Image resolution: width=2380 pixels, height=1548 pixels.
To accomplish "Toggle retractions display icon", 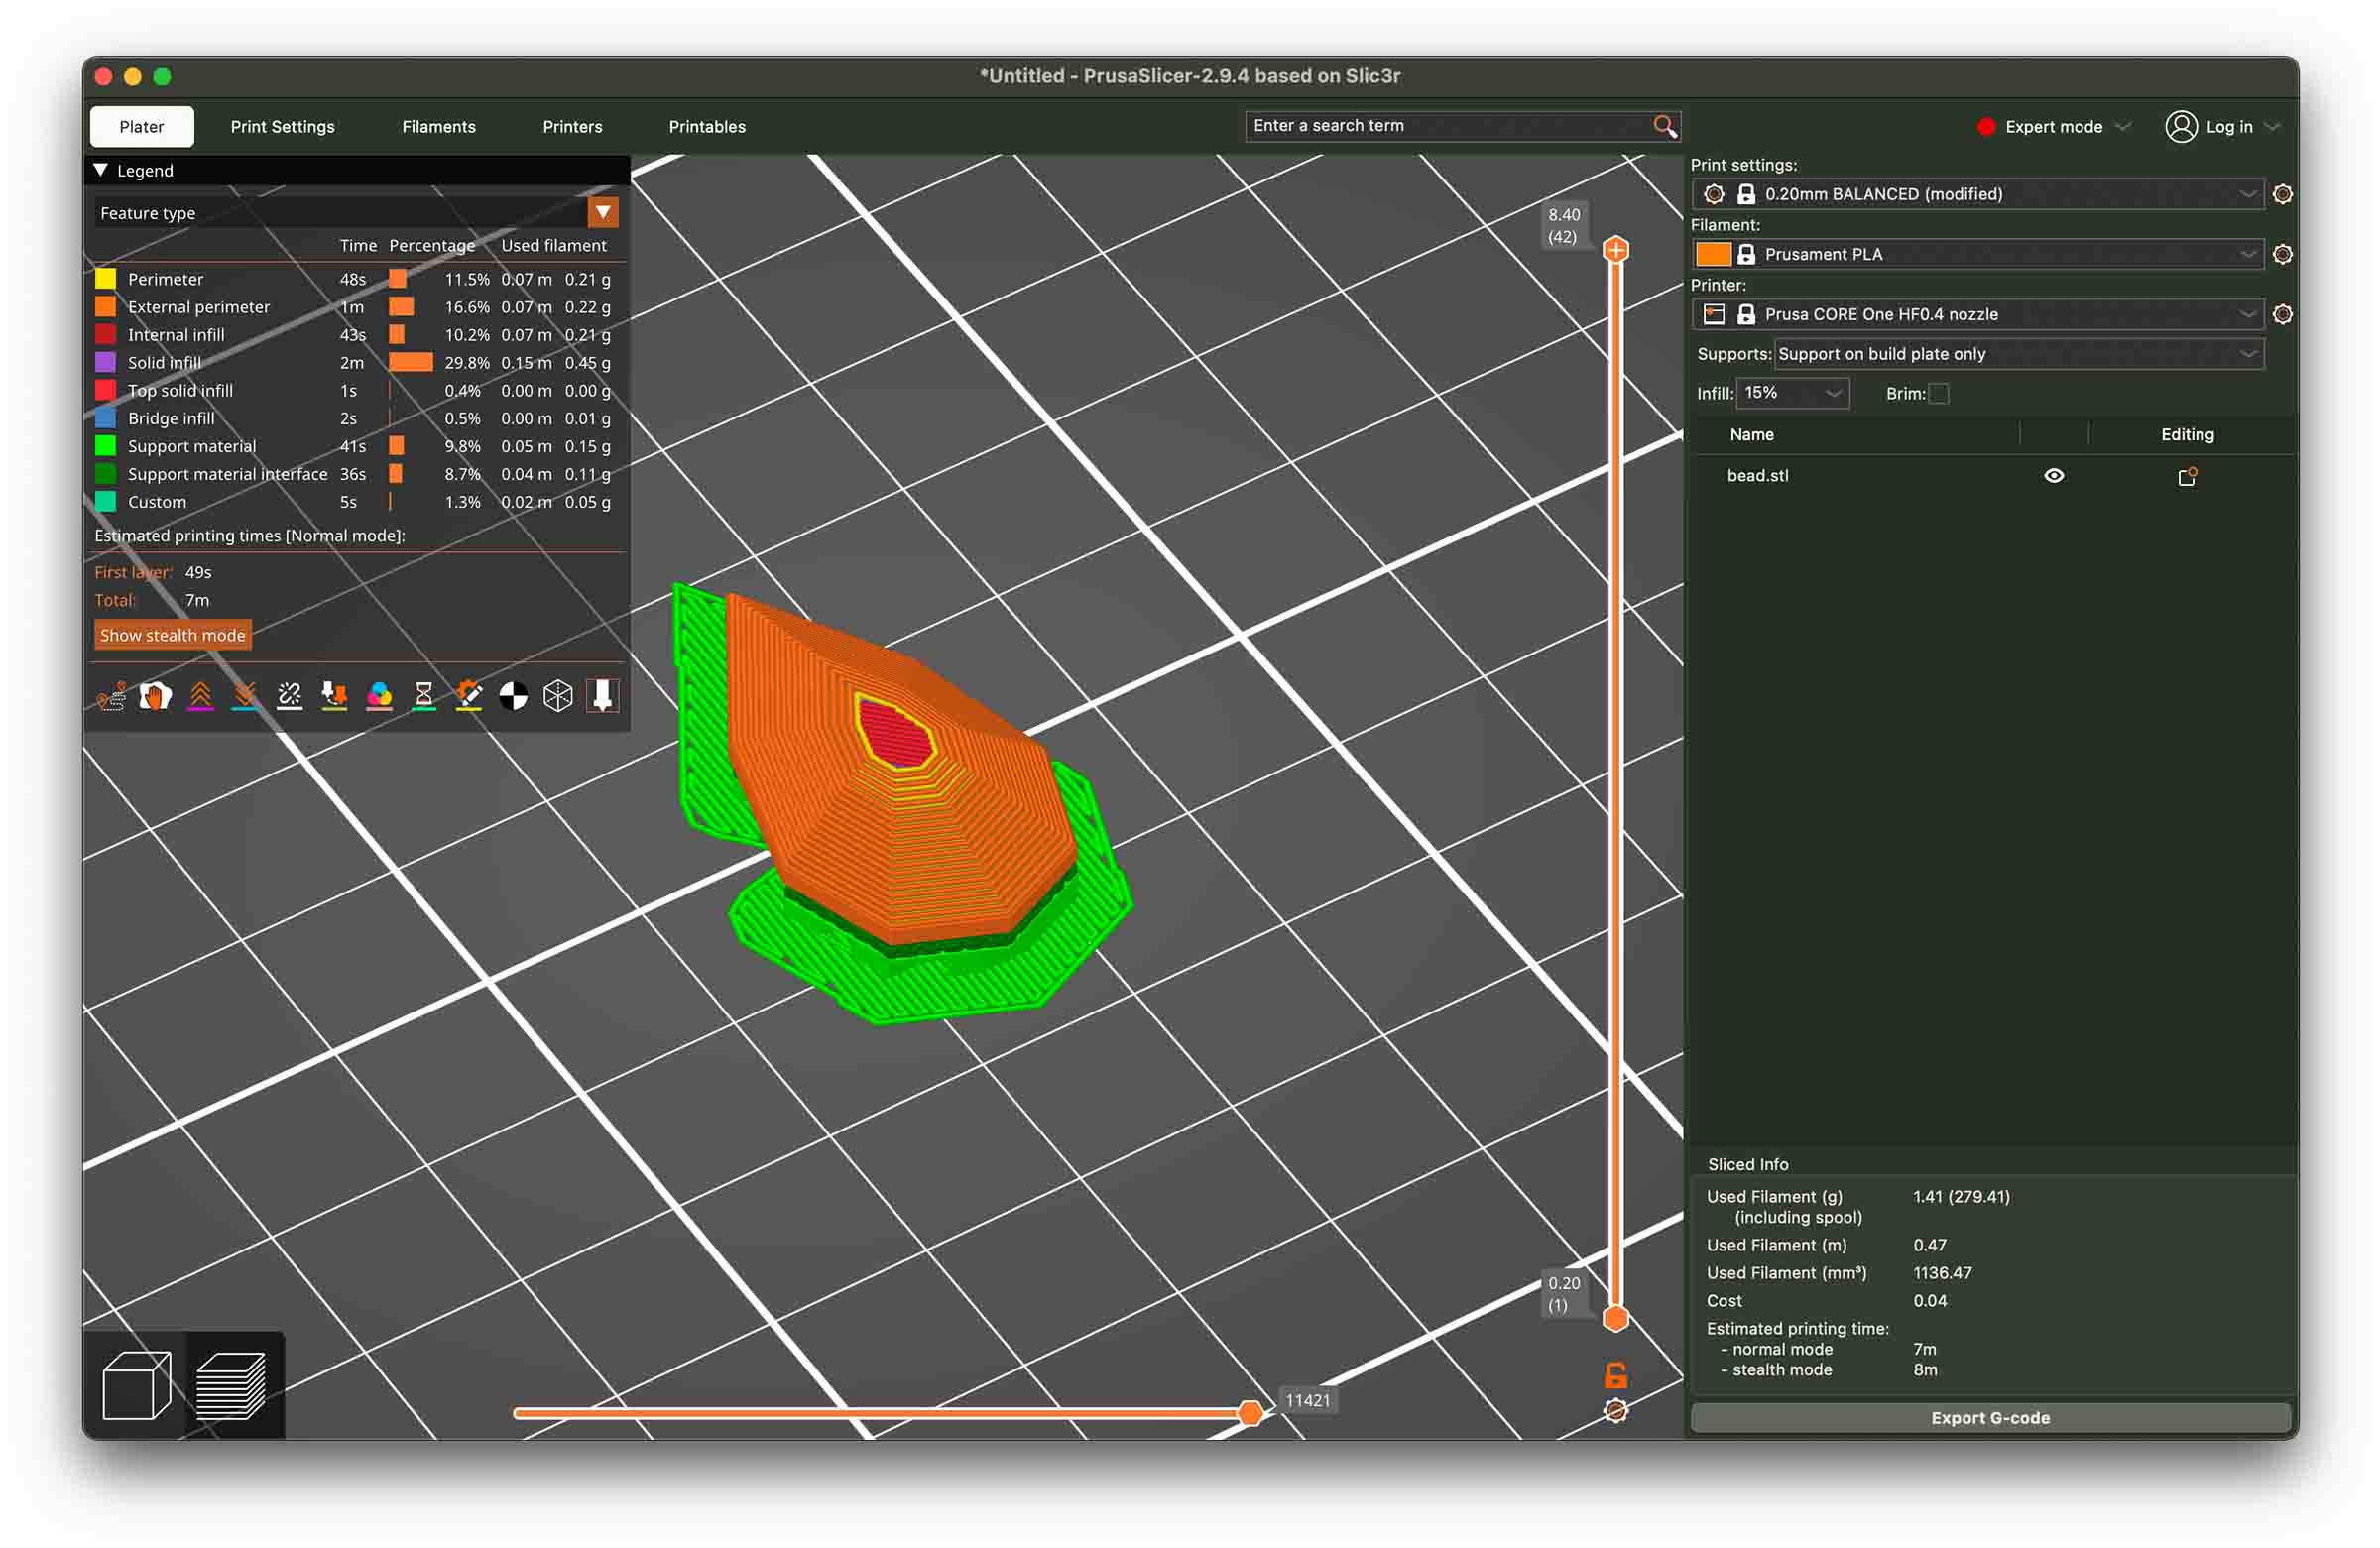I will 200,696.
